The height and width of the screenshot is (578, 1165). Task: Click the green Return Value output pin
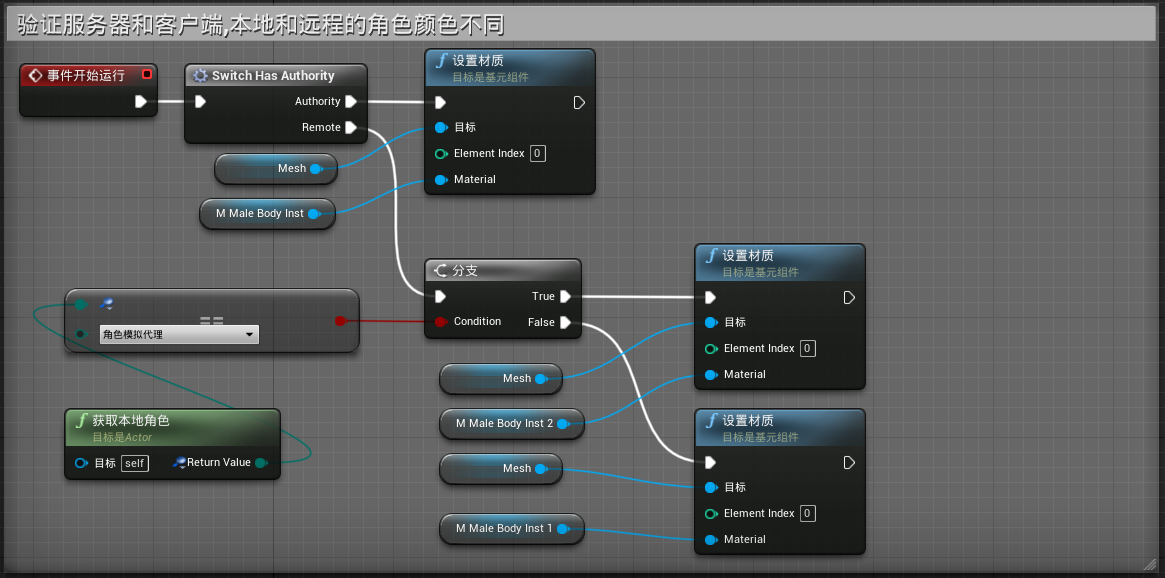tap(259, 462)
